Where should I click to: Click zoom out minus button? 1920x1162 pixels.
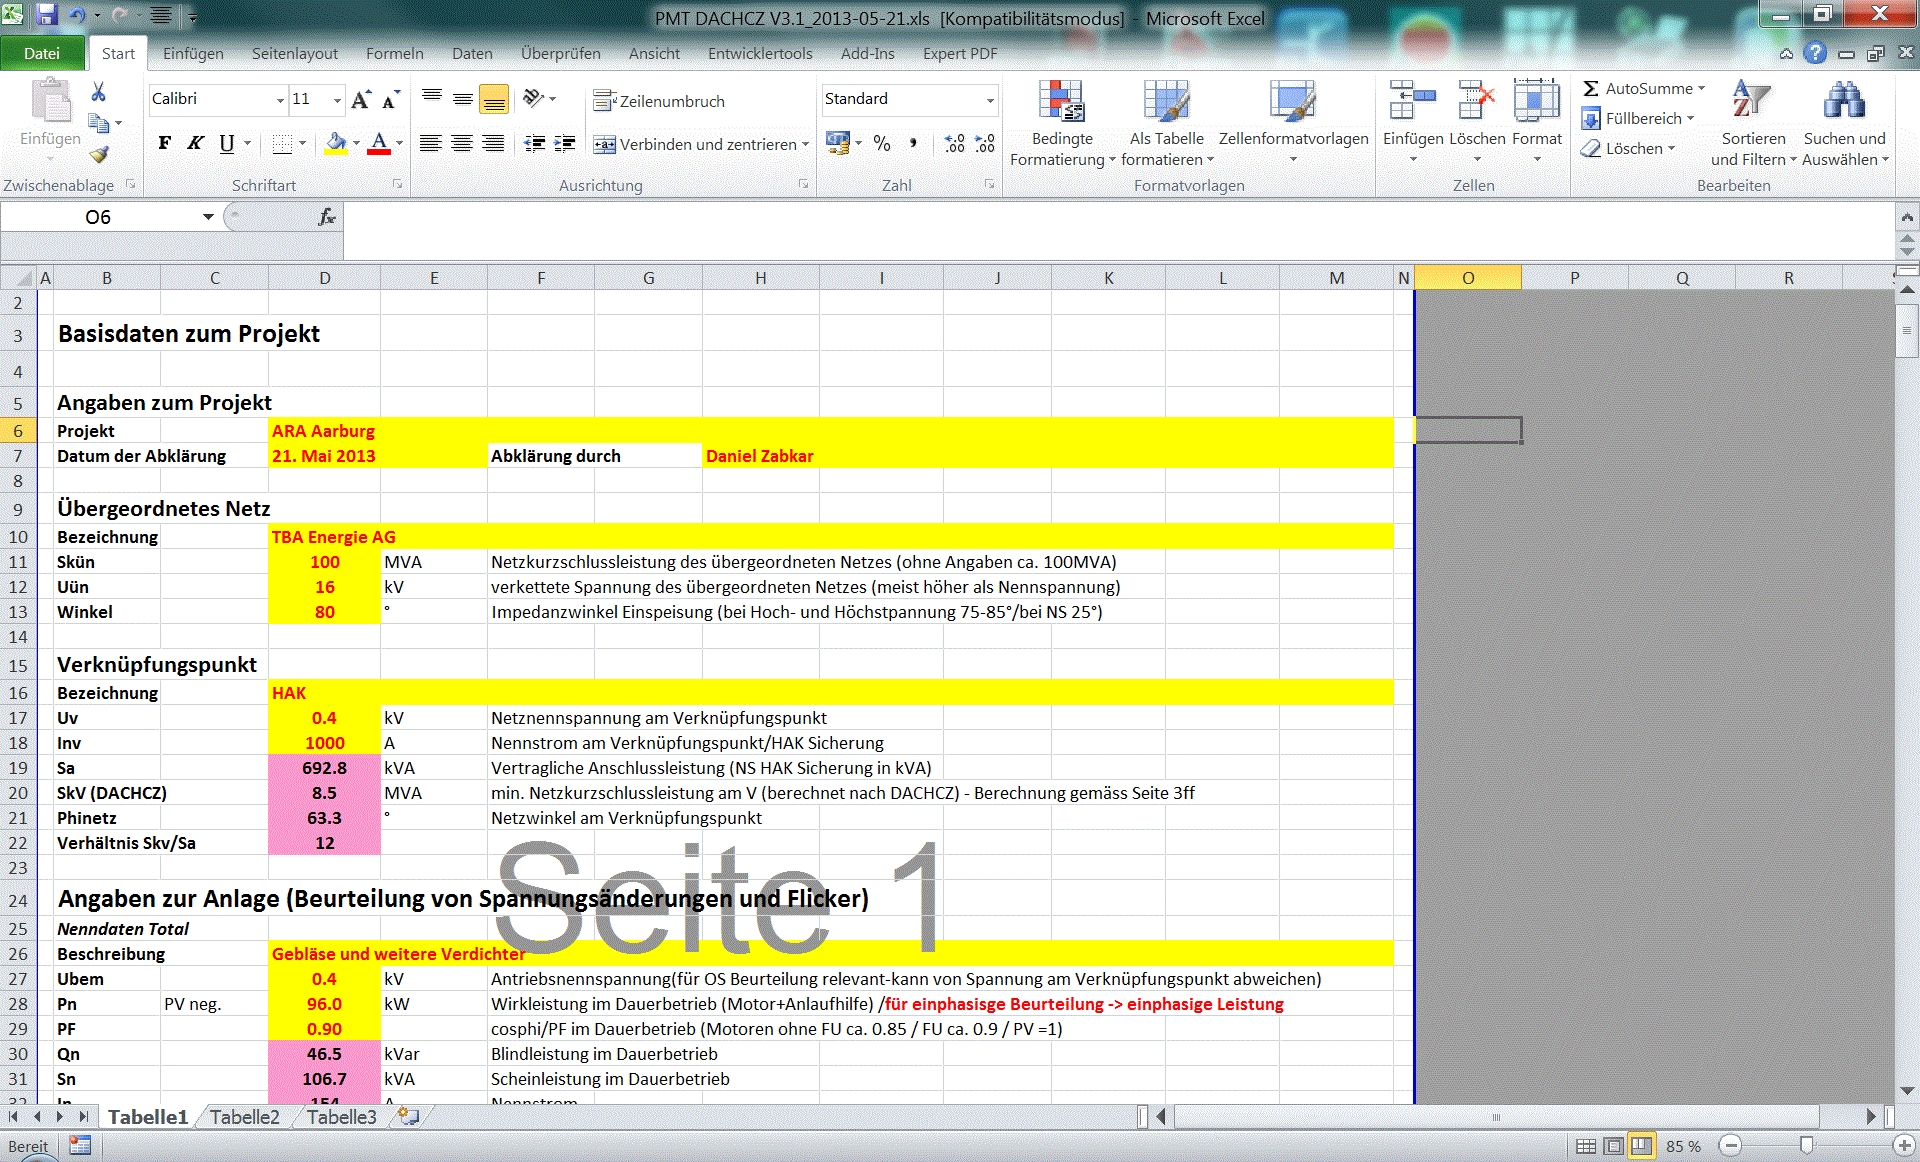[x=1731, y=1146]
